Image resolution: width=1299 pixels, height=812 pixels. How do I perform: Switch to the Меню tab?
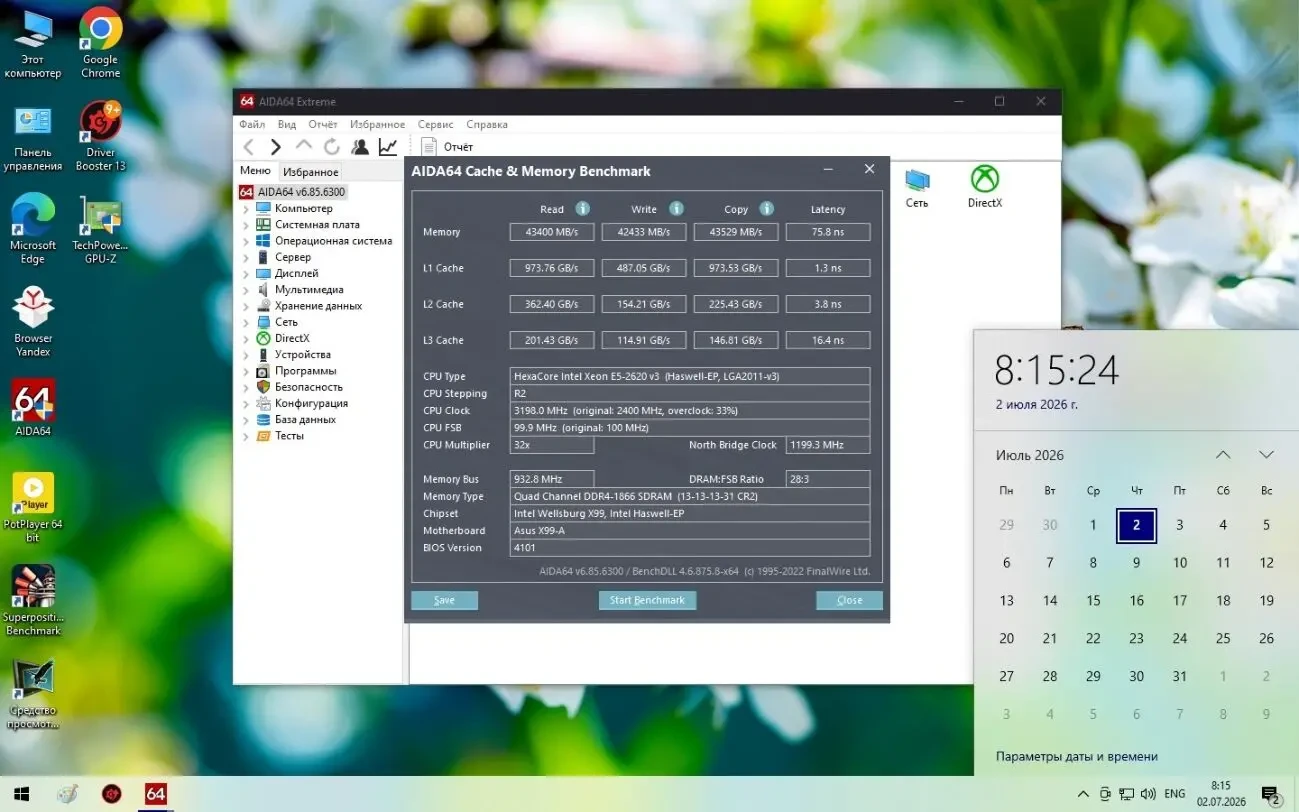(x=255, y=171)
